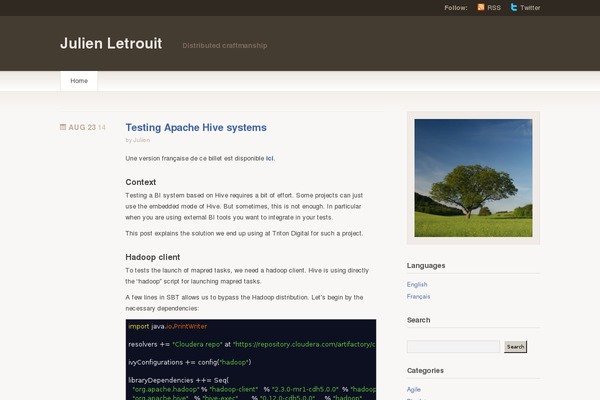Viewport: 600px width, 400px height.
Task: Click the blue Twitter bird icon
Action: [514, 7]
